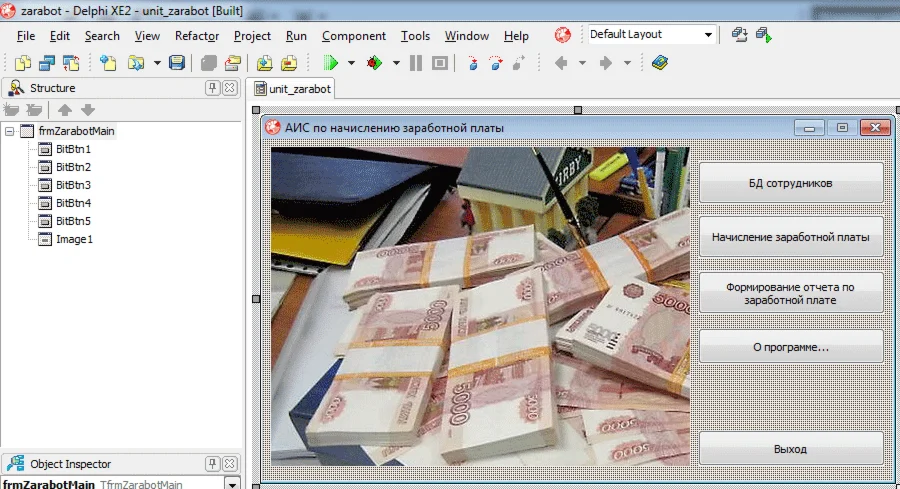
Task: Click the Run Without Debugging bug icon
Action: coord(374,63)
